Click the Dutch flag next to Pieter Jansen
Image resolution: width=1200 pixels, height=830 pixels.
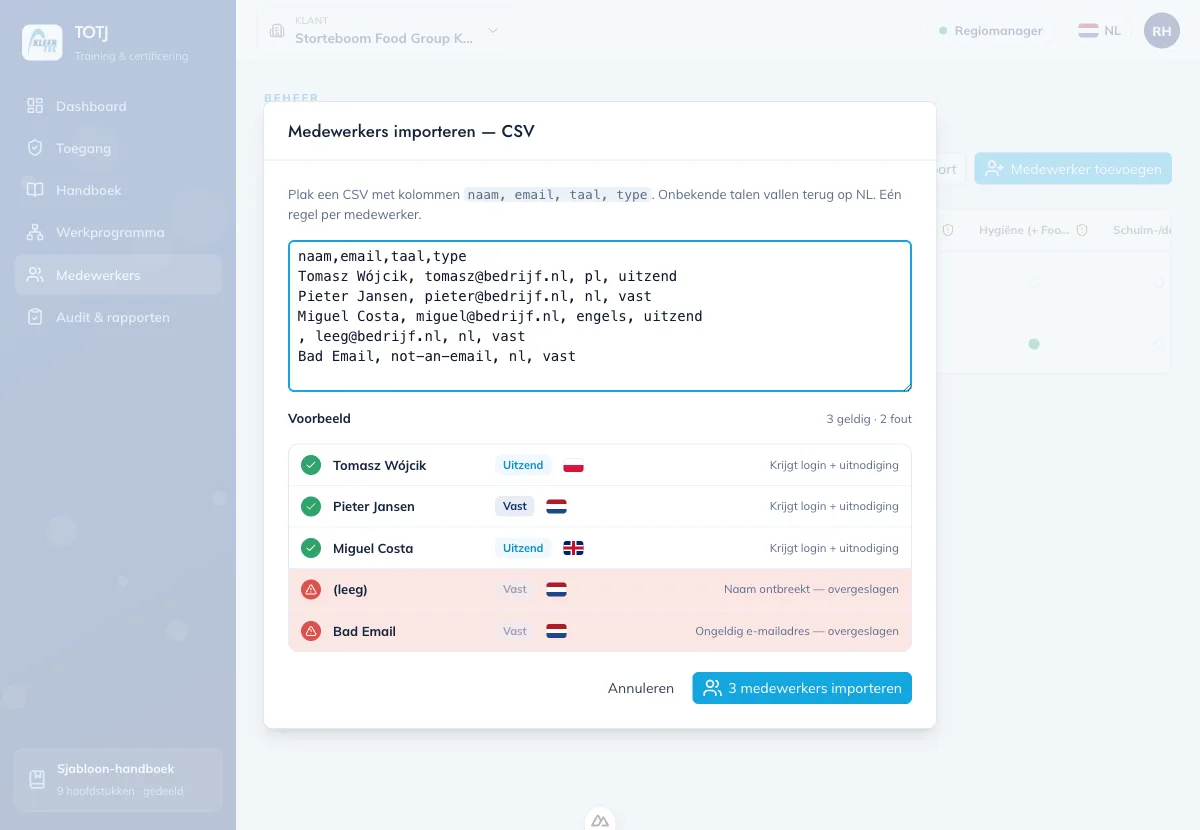pos(557,507)
